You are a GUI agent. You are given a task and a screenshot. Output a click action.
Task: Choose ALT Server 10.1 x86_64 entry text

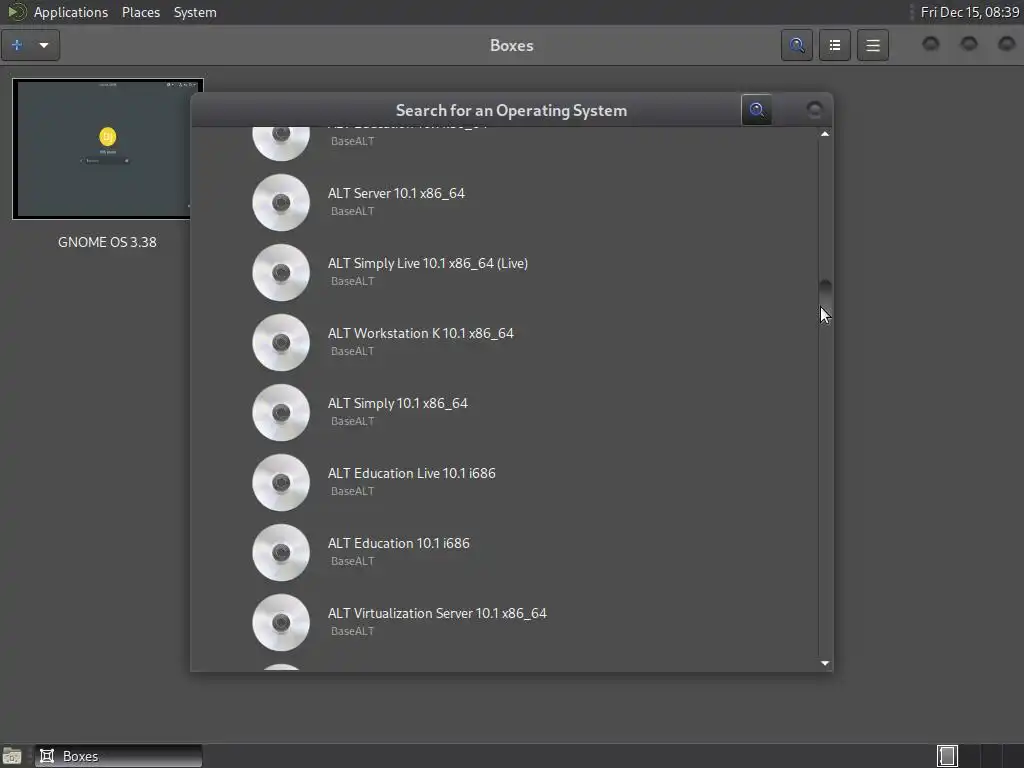click(396, 193)
